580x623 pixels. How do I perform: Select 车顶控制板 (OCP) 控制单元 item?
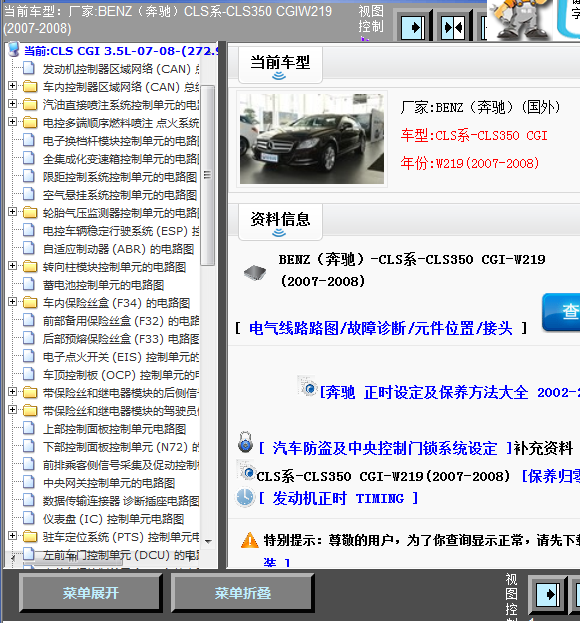[x=121, y=375]
